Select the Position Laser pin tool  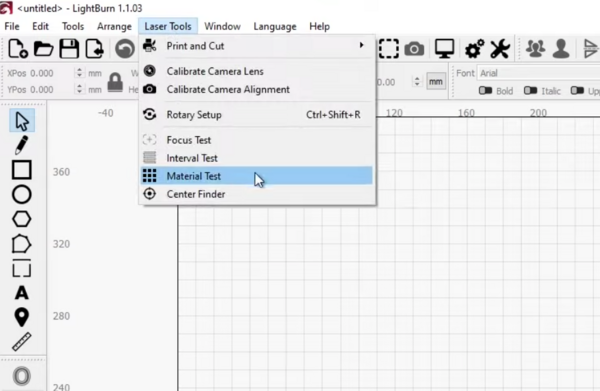click(21, 317)
